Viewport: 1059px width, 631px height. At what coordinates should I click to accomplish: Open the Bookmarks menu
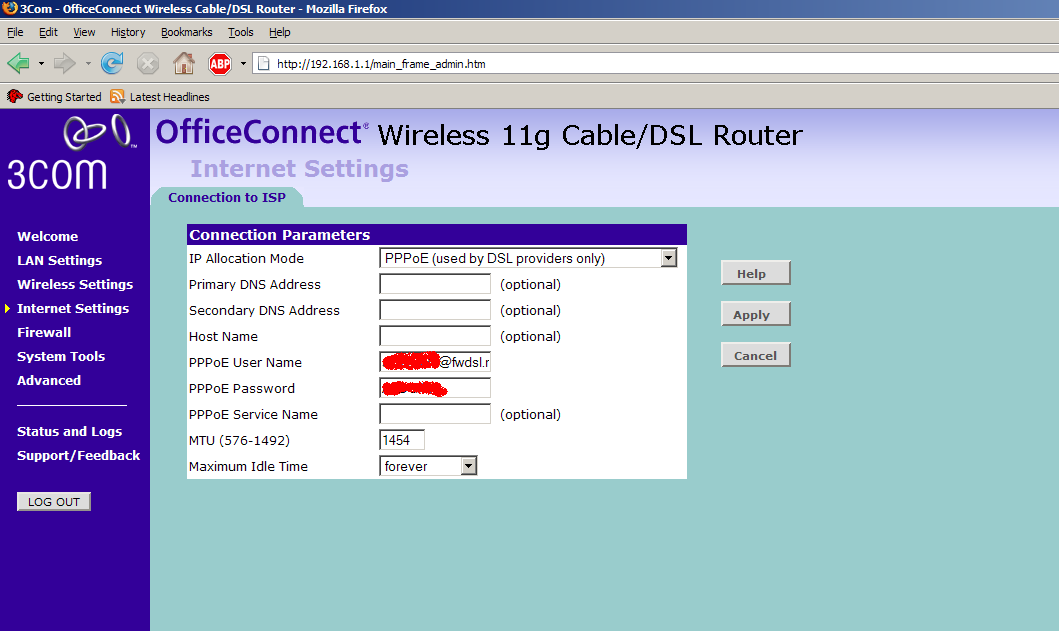pyautogui.click(x=186, y=32)
